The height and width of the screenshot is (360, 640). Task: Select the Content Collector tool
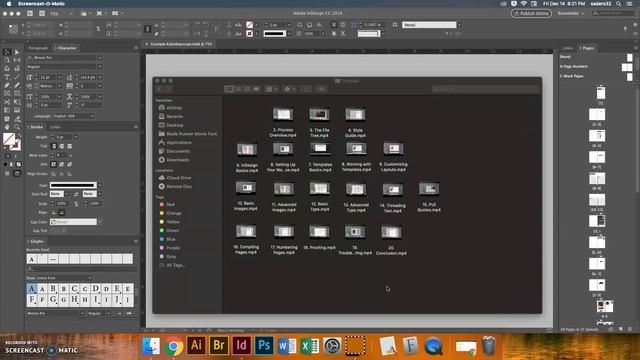[x=7, y=69]
